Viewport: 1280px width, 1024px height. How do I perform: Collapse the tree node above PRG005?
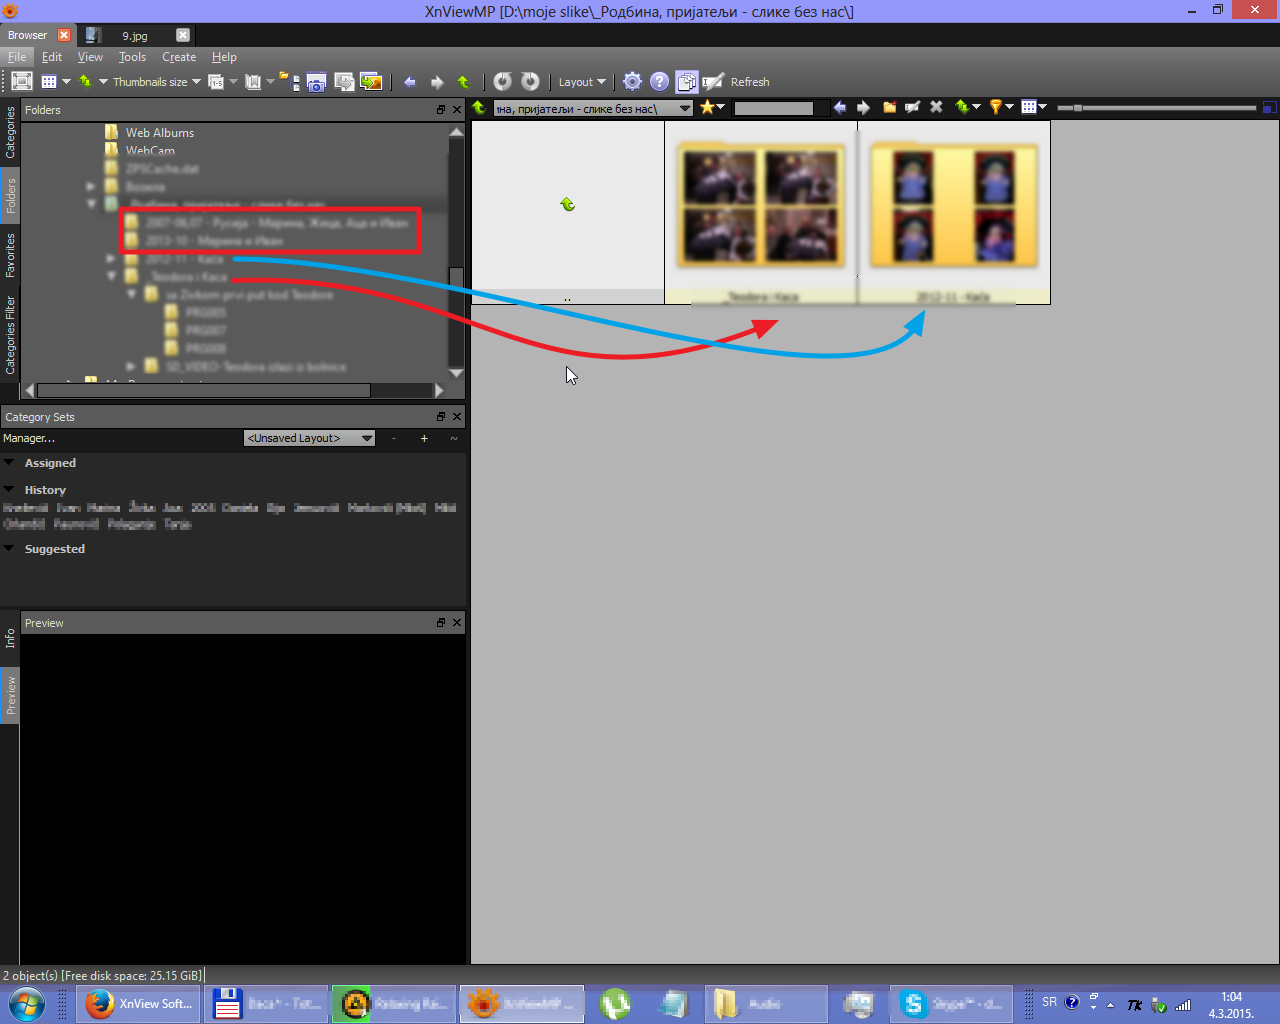(x=131, y=295)
